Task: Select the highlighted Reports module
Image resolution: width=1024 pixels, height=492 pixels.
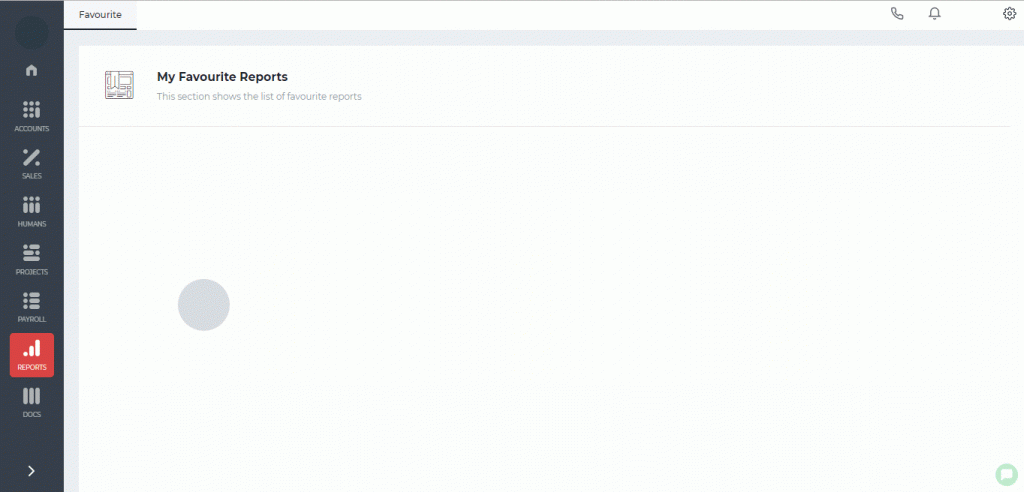Action: [32, 355]
